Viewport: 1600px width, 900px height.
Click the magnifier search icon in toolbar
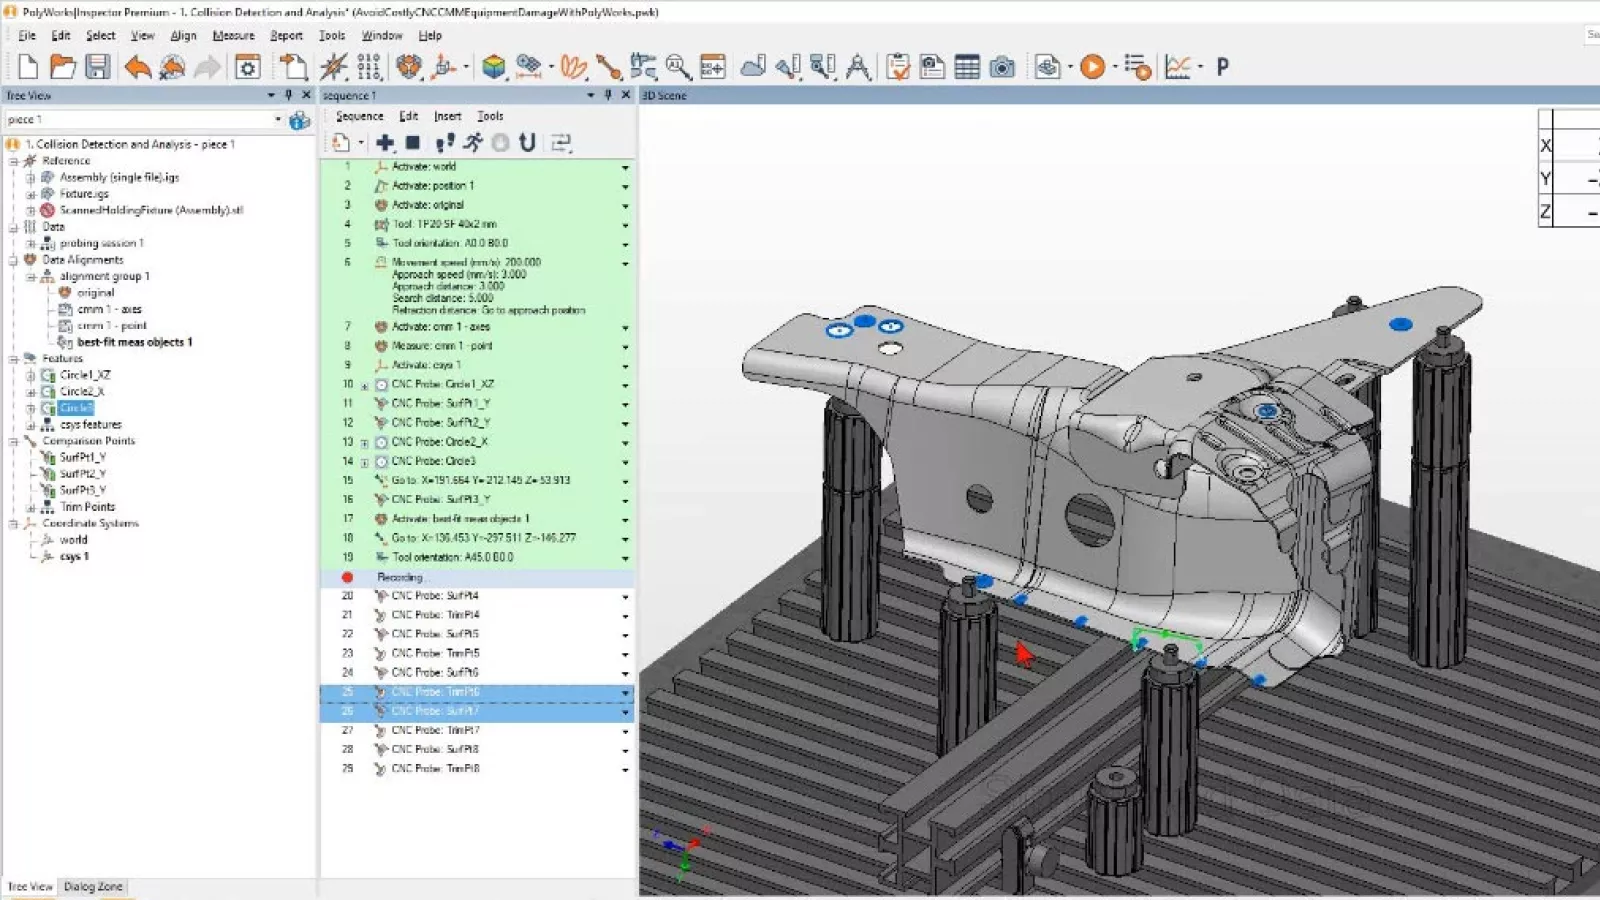[x=678, y=67]
